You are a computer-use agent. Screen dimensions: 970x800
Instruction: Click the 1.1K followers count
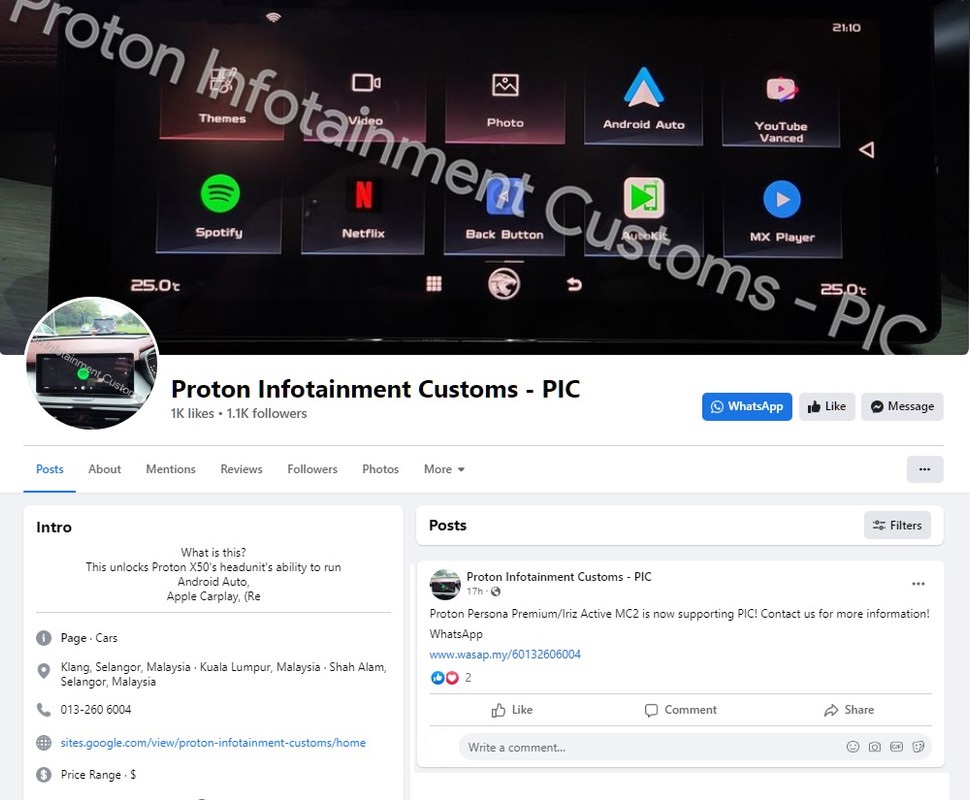267,413
